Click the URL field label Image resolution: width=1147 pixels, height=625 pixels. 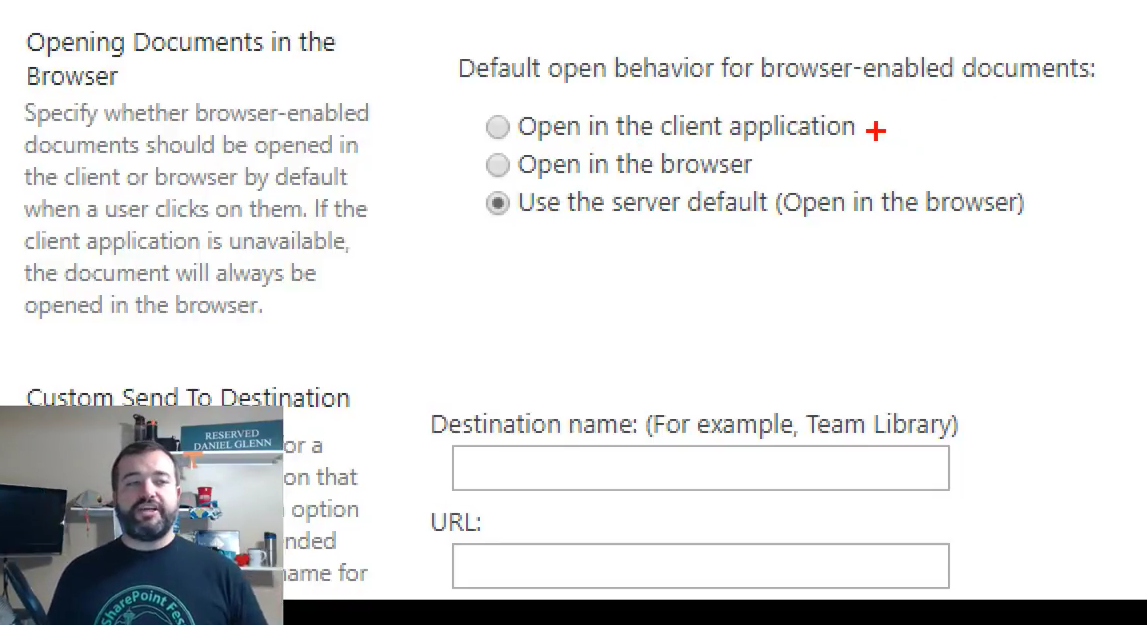(x=456, y=522)
